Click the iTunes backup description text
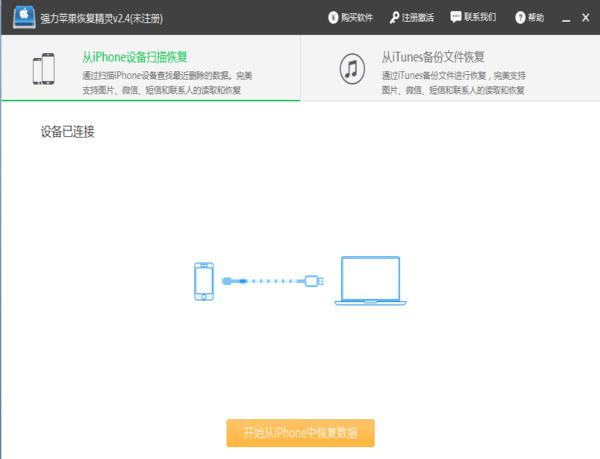 tap(453, 83)
